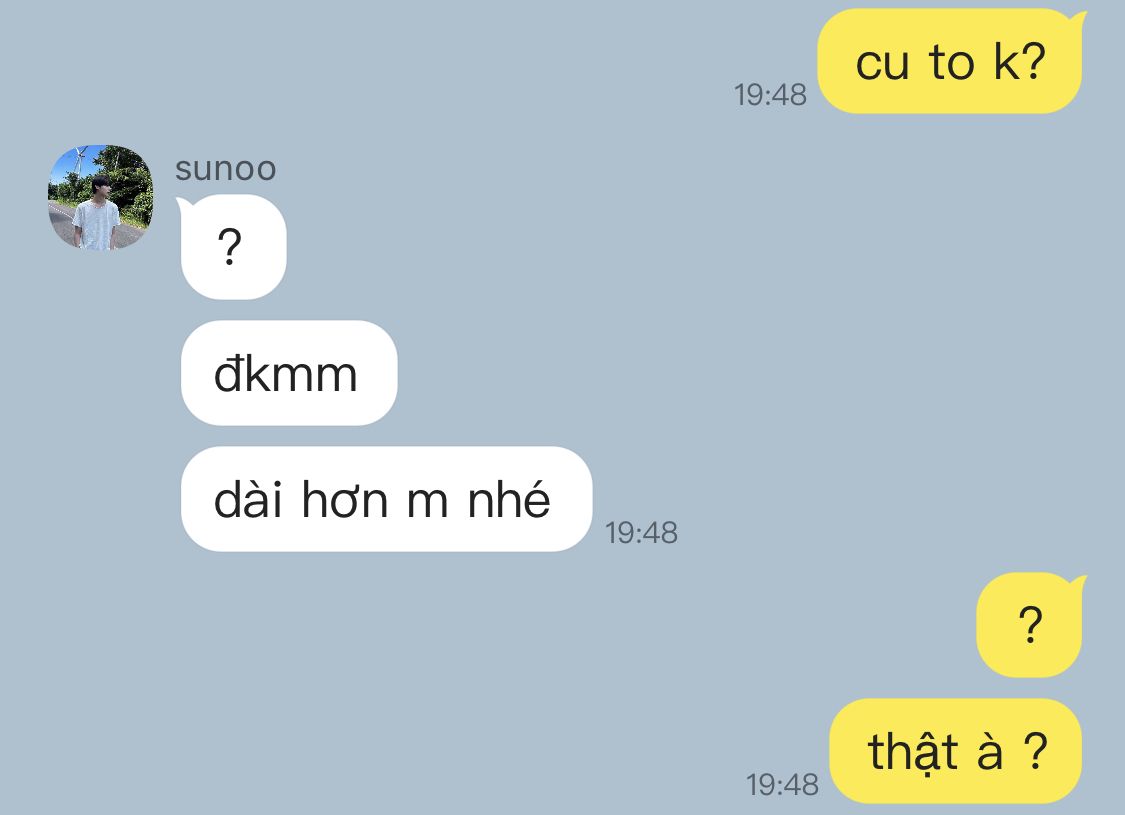Click the word 'thật' in the yellow bubble

coord(913,753)
